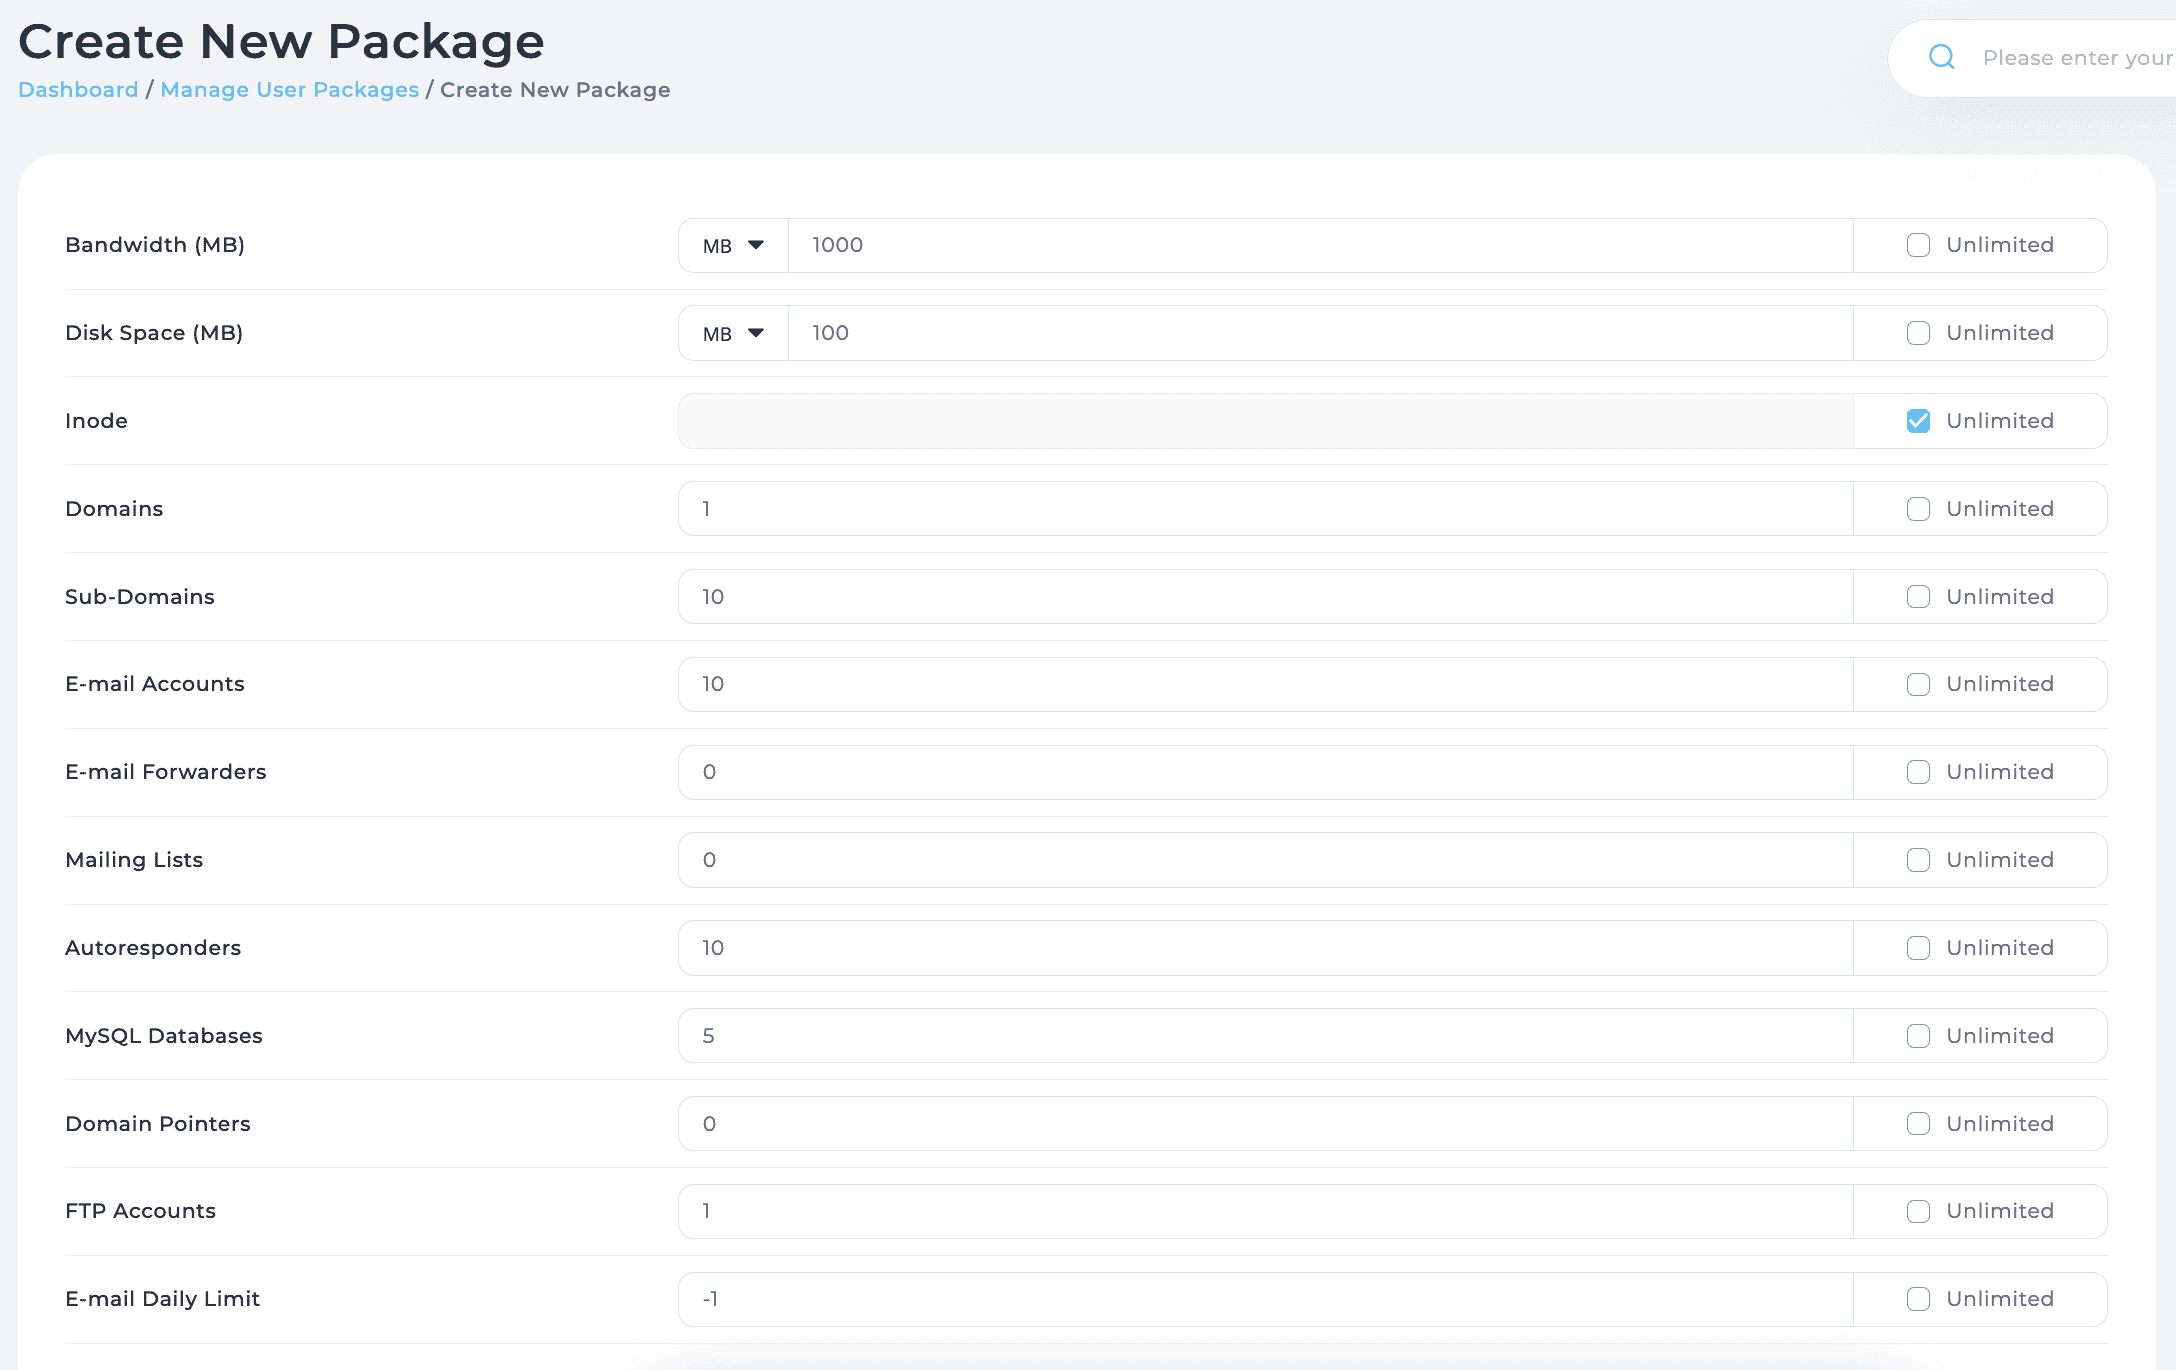Go to Manage User Packages breadcrumb
Image resolution: width=2176 pixels, height=1370 pixels.
[x=289, y=90]
